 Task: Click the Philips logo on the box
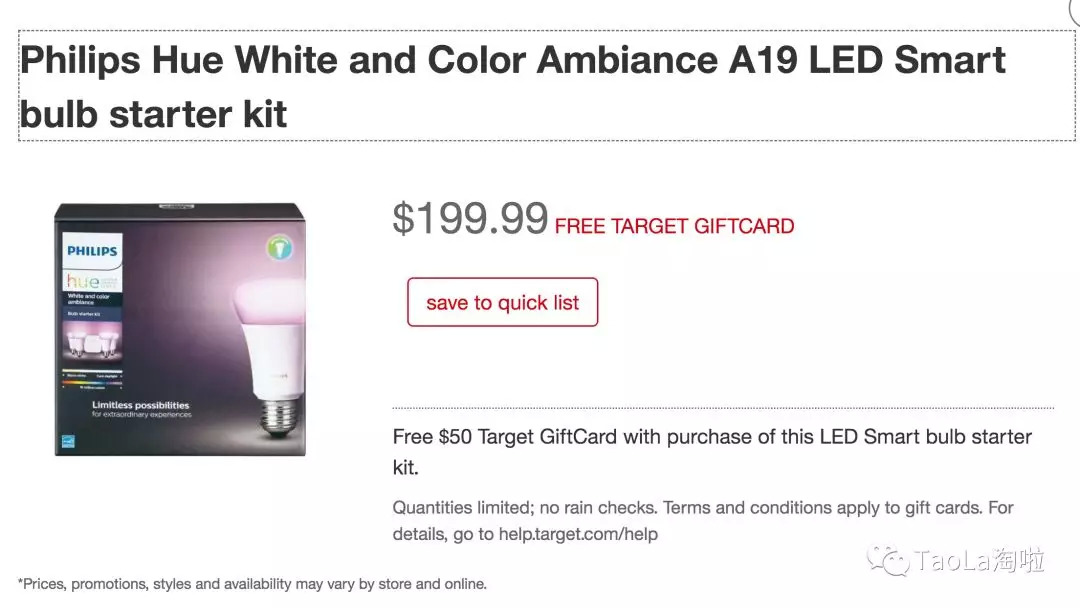coord(92,251)
